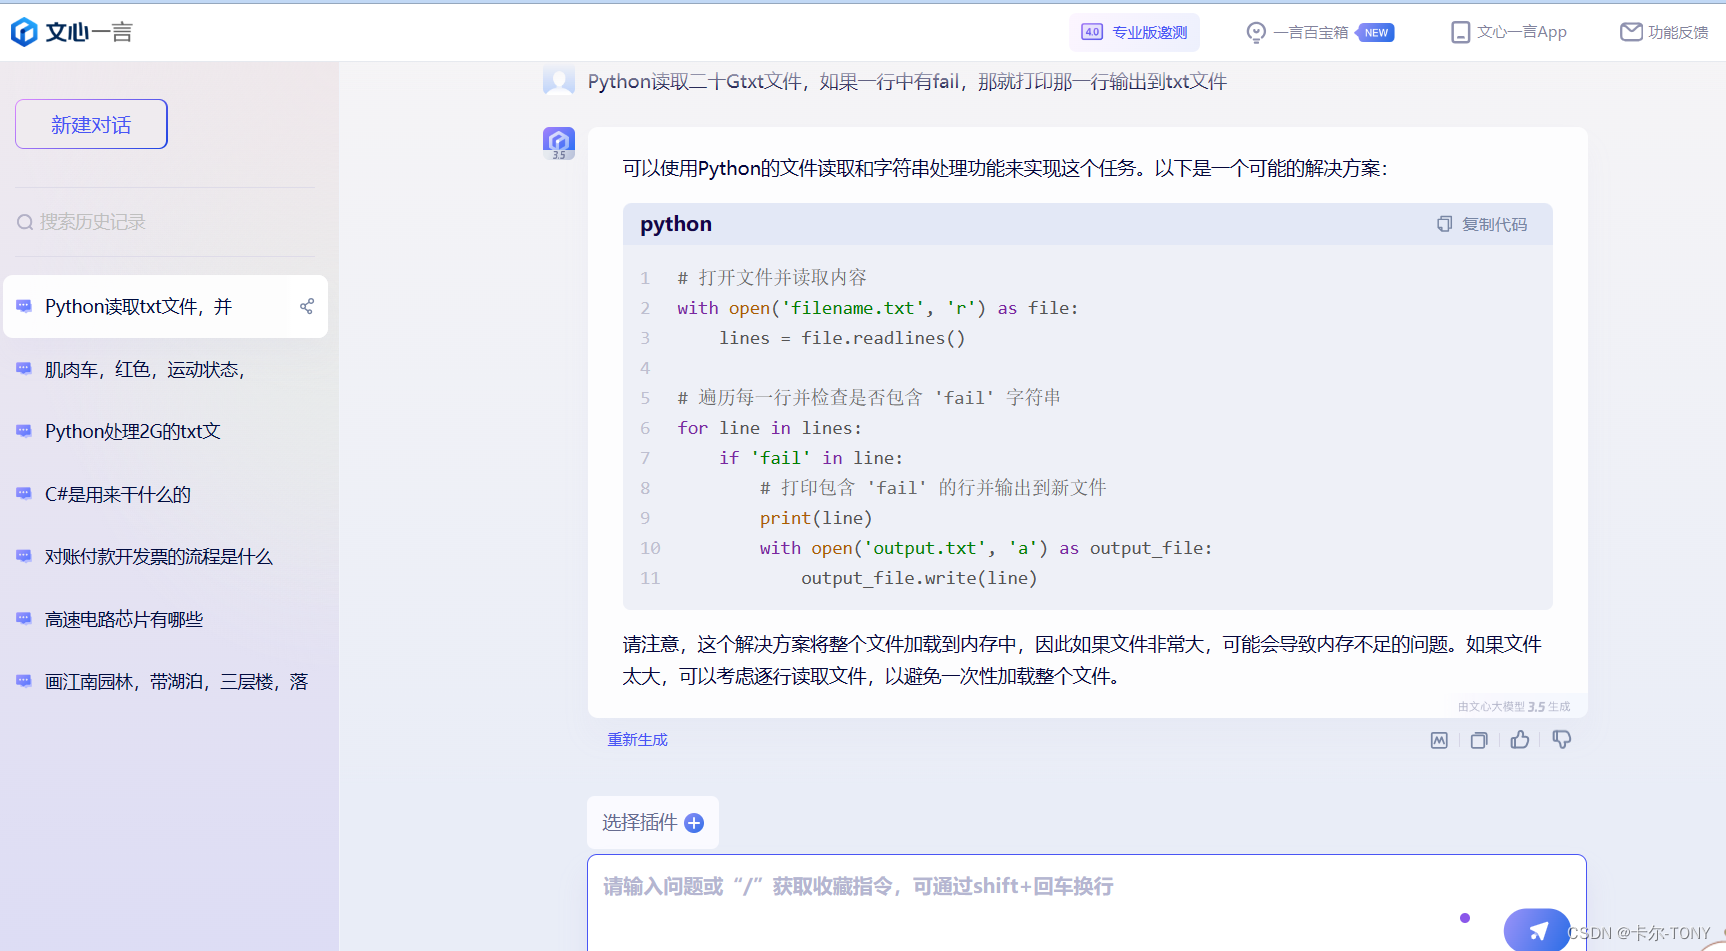Click the user avatar beside the question
Viewport: 1726px width, 951px height.
tap(559, 81)
